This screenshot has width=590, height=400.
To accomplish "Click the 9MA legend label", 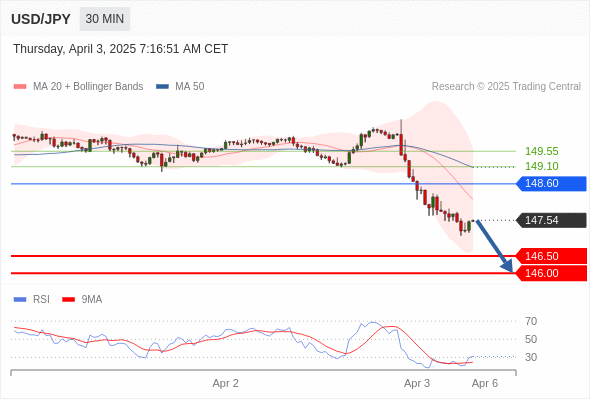I will (x=92, y=300).
